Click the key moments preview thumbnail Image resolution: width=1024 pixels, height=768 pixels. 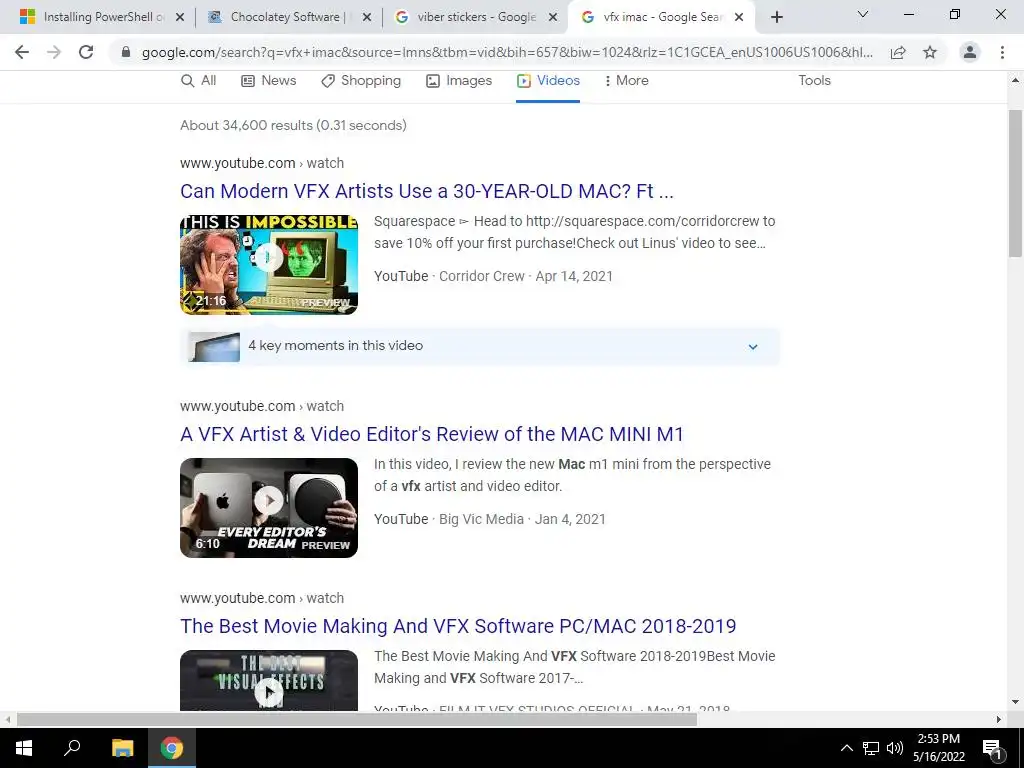214,346
